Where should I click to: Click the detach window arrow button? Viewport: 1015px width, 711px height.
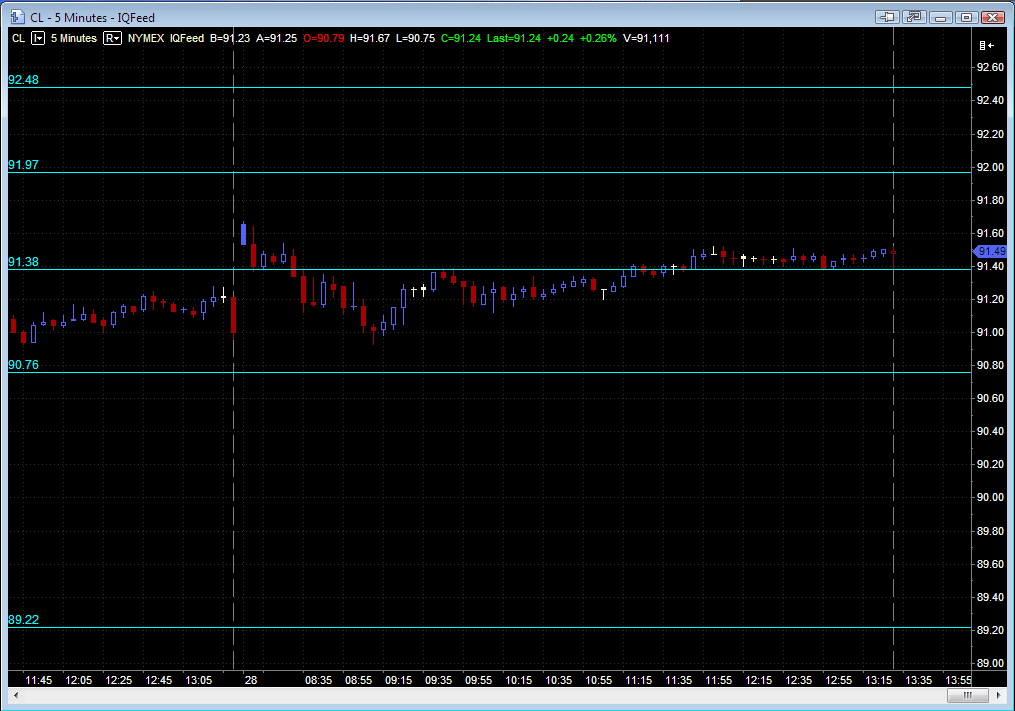point(914,17)
